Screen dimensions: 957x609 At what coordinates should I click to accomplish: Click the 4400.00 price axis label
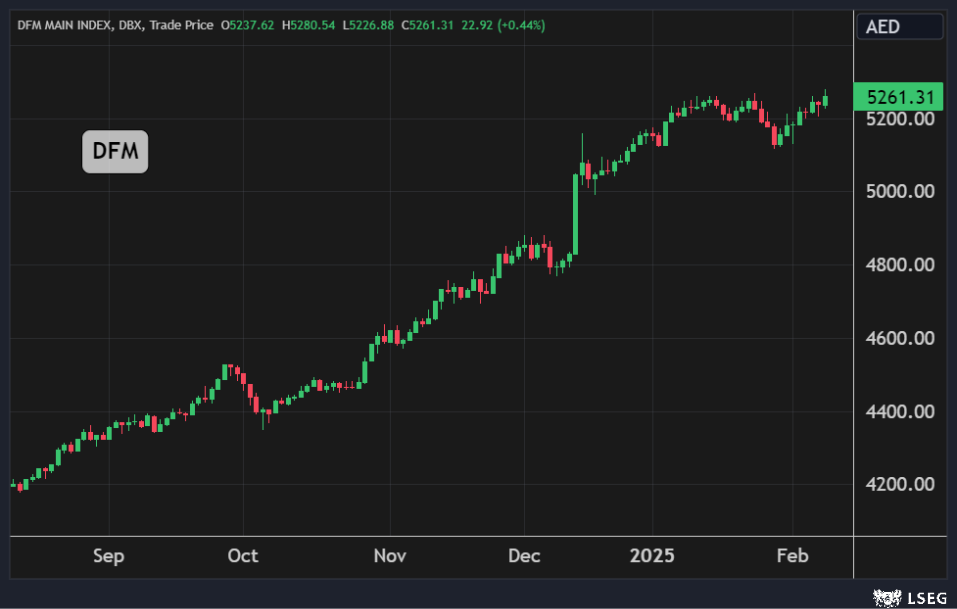pos(900,412)
